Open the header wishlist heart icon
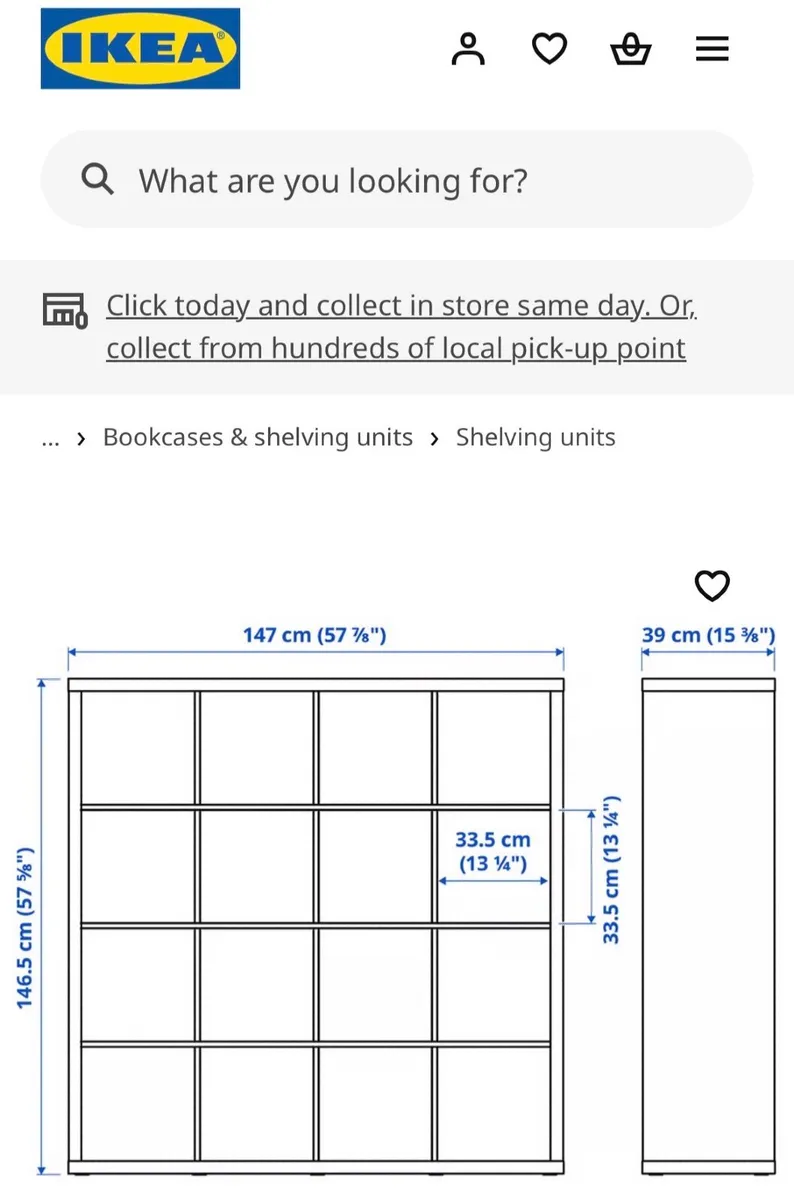Viewport: 794px width, 1200px height. 549,48
